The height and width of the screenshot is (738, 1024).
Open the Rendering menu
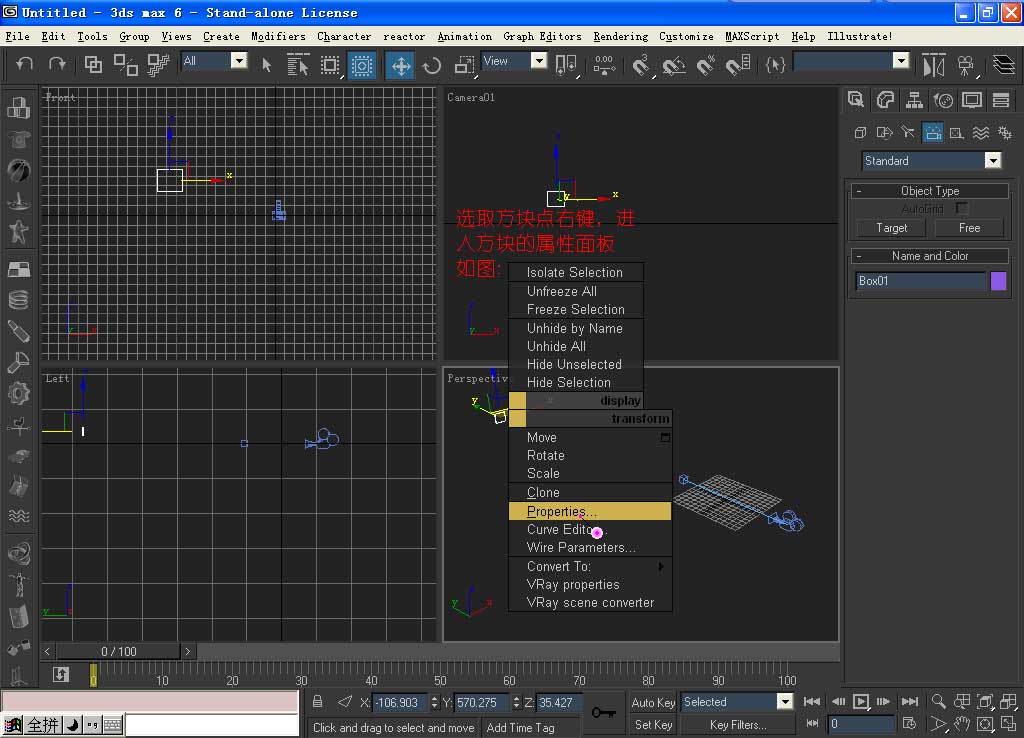click(x=620, y=37)
